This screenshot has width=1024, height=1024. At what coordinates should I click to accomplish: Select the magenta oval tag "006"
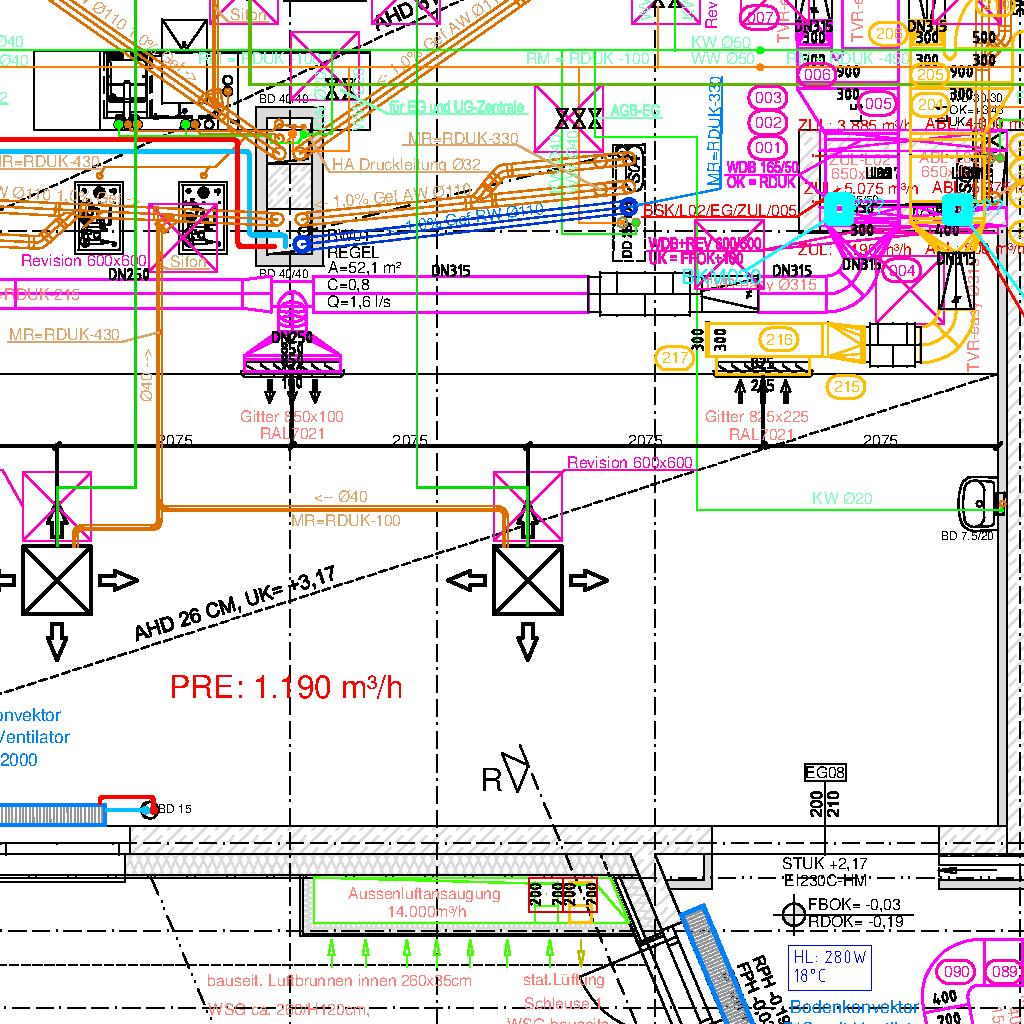[817, 74]
